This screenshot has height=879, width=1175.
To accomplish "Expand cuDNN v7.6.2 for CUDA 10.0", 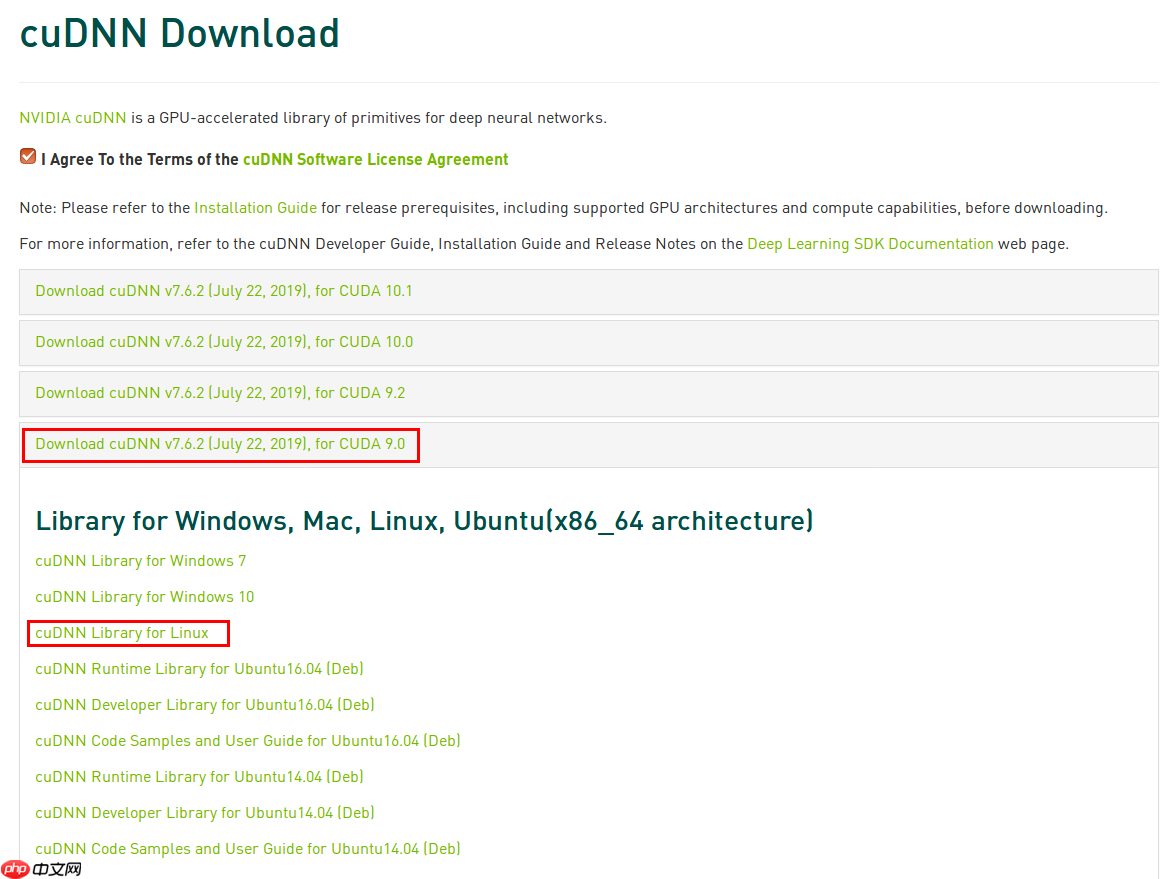I will [224, 342].
